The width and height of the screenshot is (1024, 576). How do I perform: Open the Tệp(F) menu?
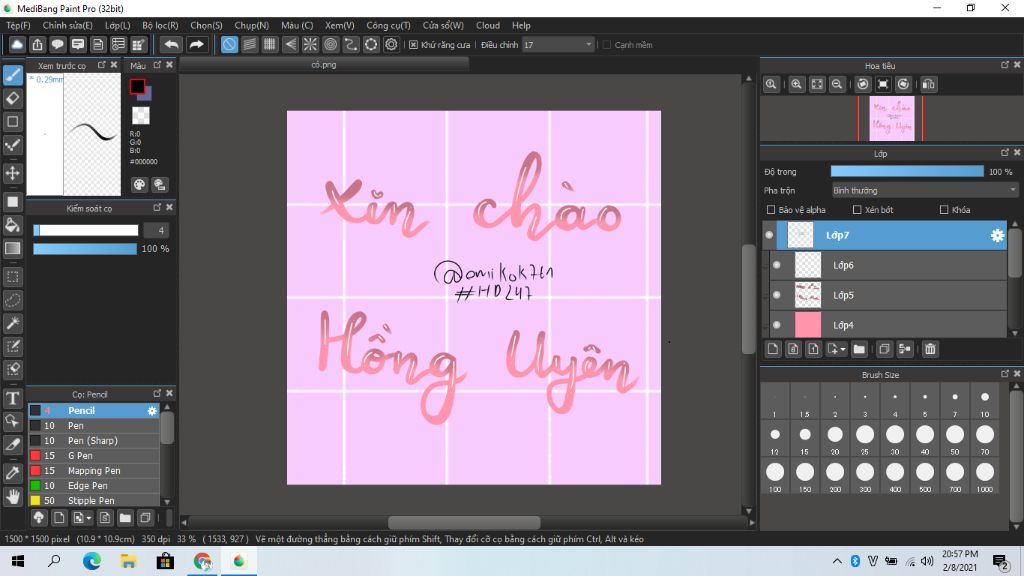coord(18,25)
